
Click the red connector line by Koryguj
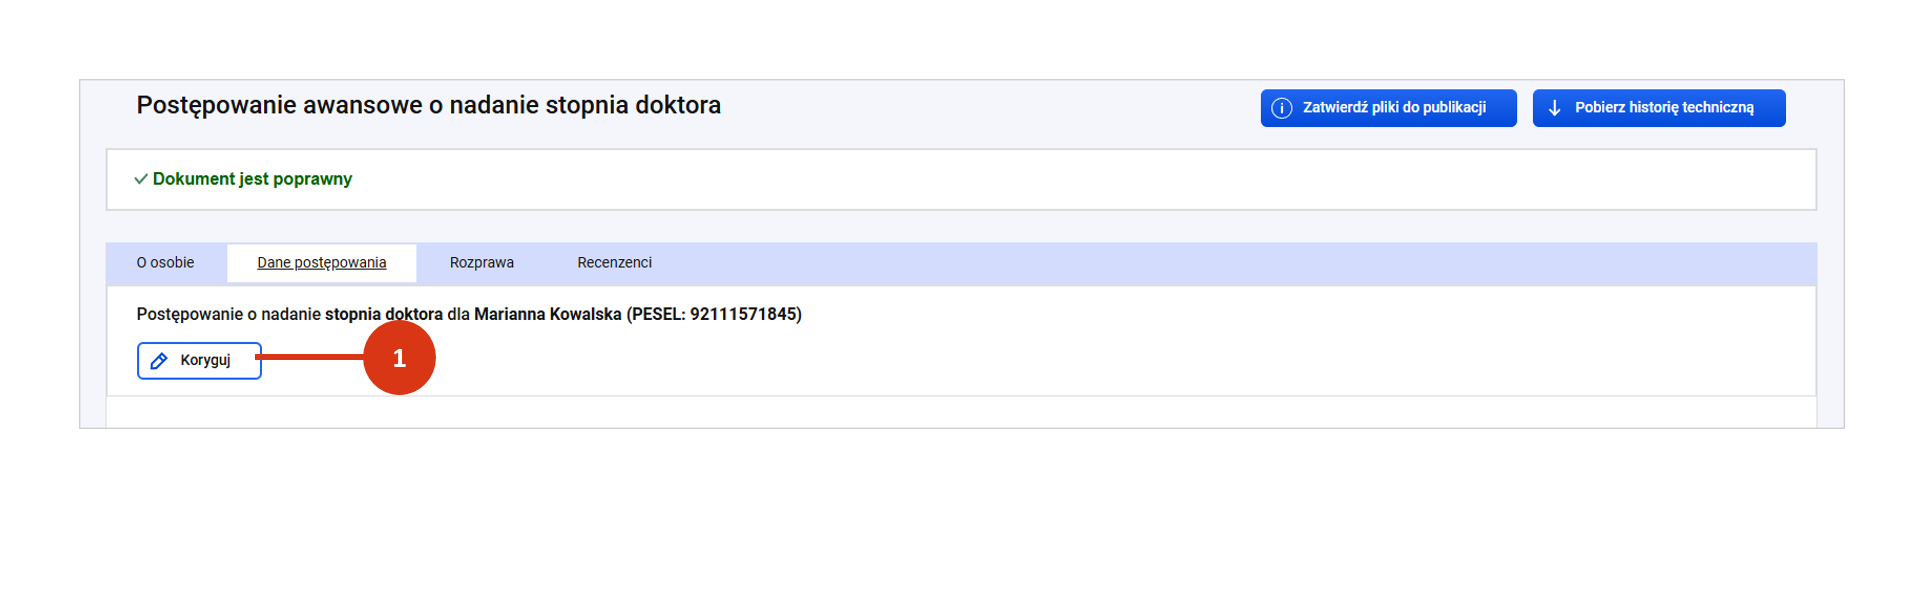point(312,357)
